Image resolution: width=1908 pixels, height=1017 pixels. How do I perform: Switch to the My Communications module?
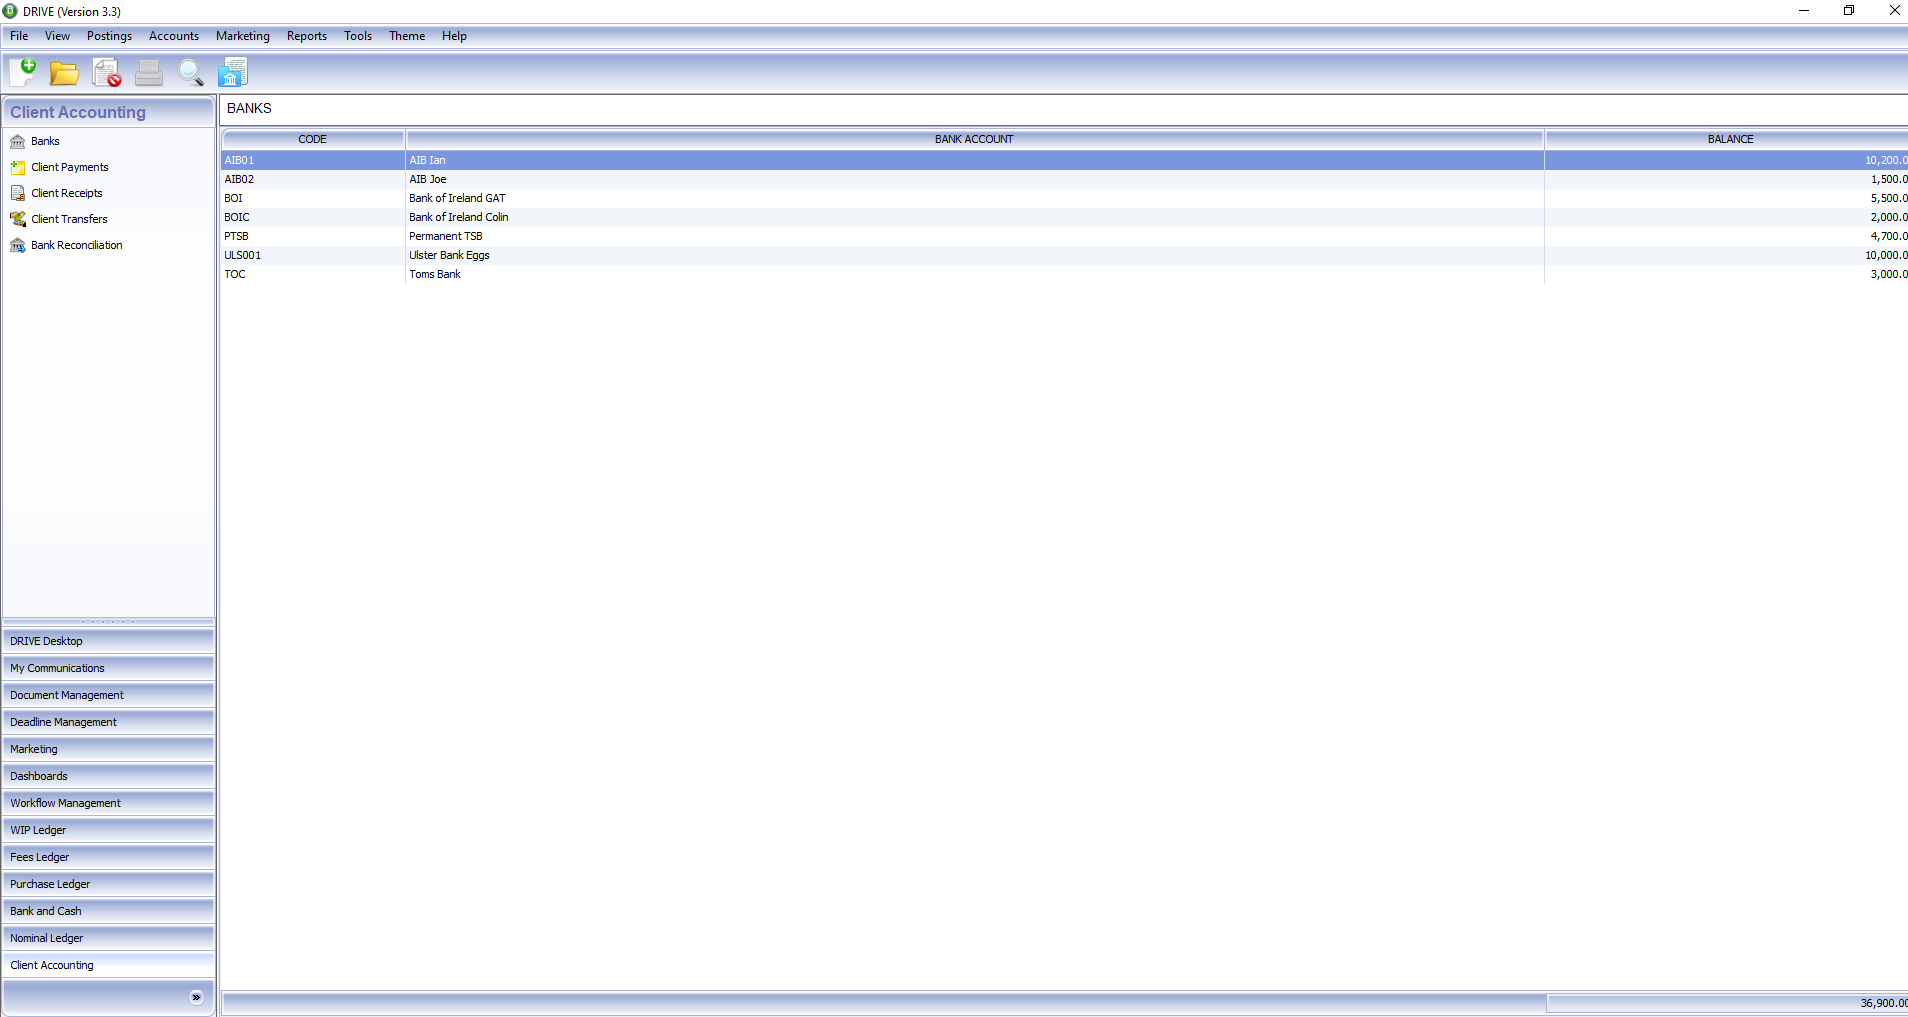(108, 668)
